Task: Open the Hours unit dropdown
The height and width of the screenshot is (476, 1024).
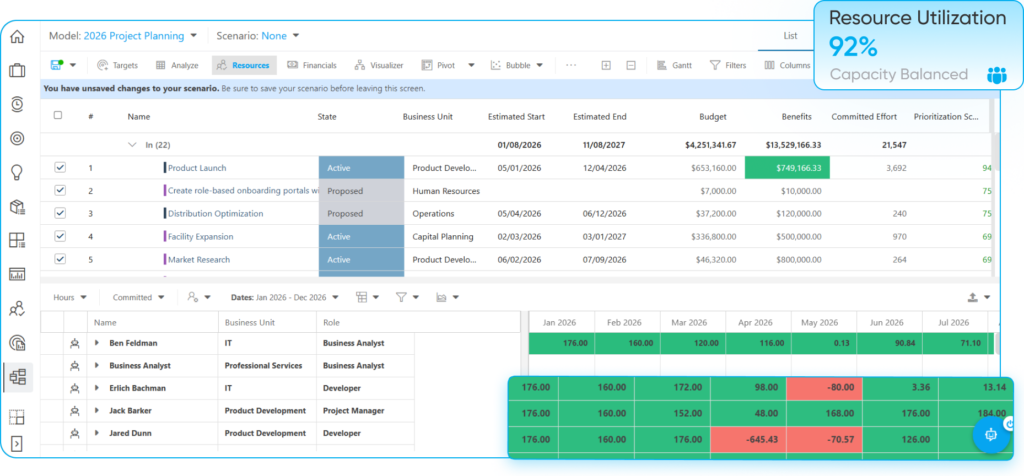Action: (x=70, y=297)
